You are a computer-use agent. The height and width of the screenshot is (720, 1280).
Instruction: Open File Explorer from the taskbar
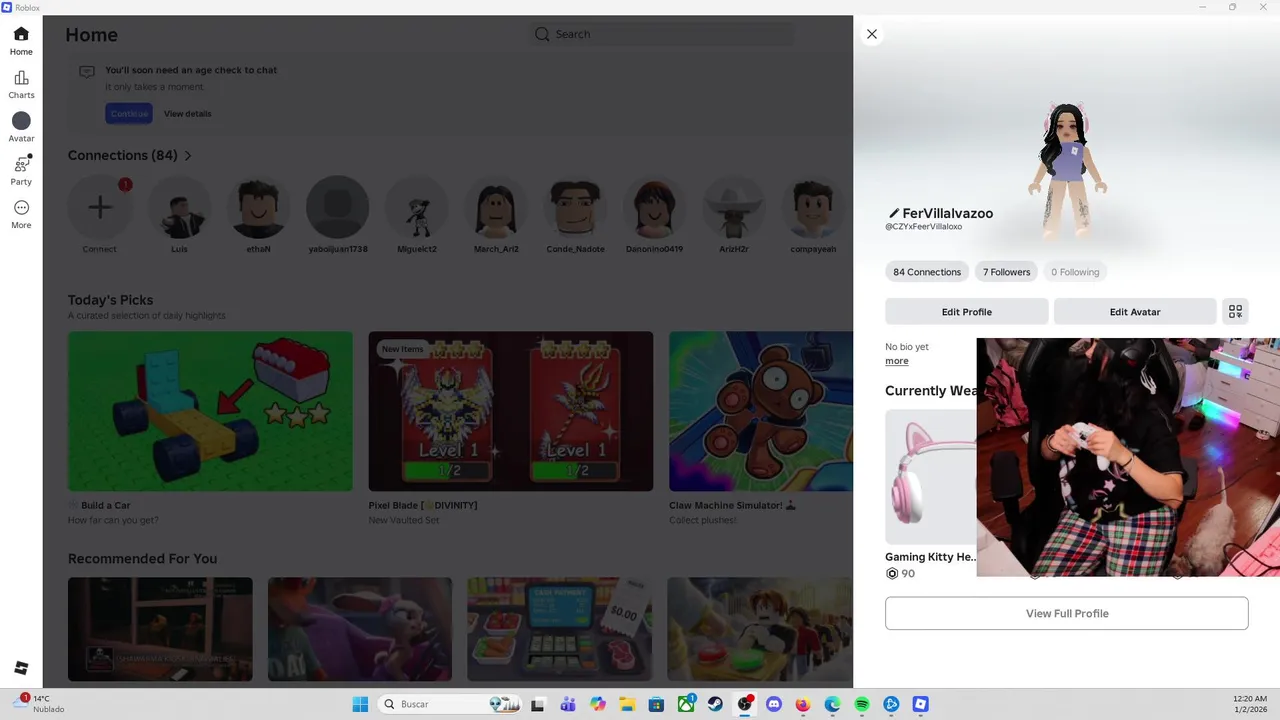click(627, 704)
